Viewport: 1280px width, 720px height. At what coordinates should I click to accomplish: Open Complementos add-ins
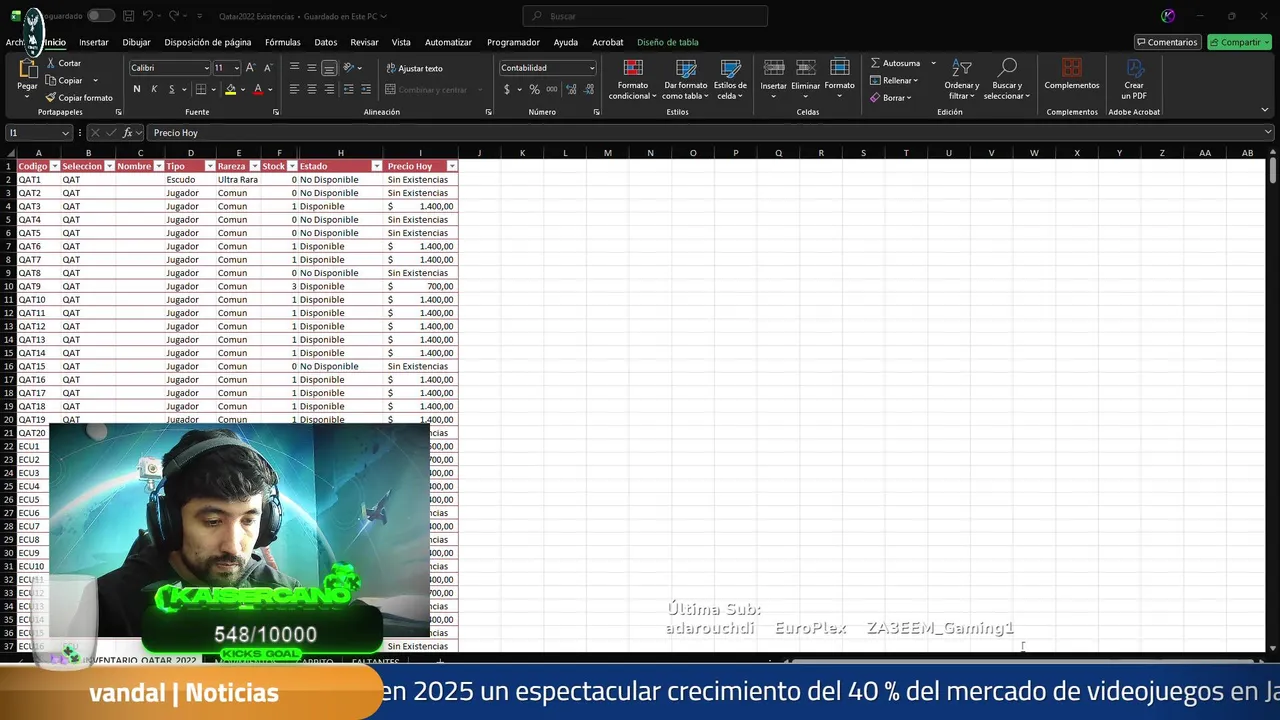coord(1072,75)
